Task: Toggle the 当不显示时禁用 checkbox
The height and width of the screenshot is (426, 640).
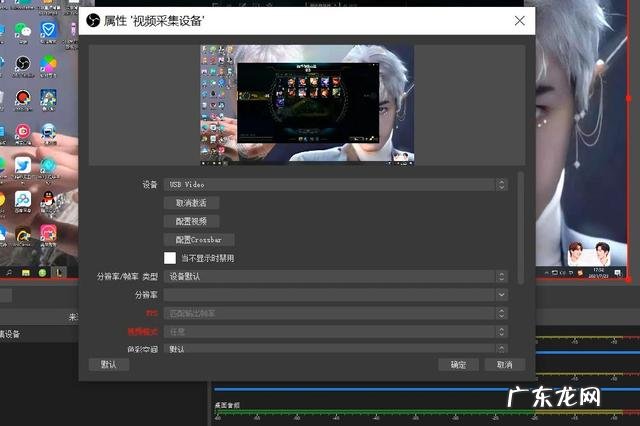Action: (170, 258)
